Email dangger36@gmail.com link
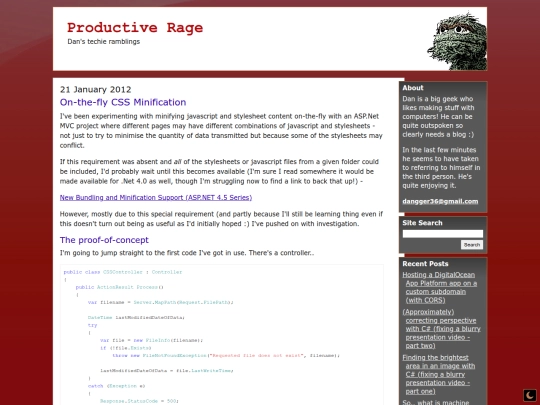 [x=440, y=201]
